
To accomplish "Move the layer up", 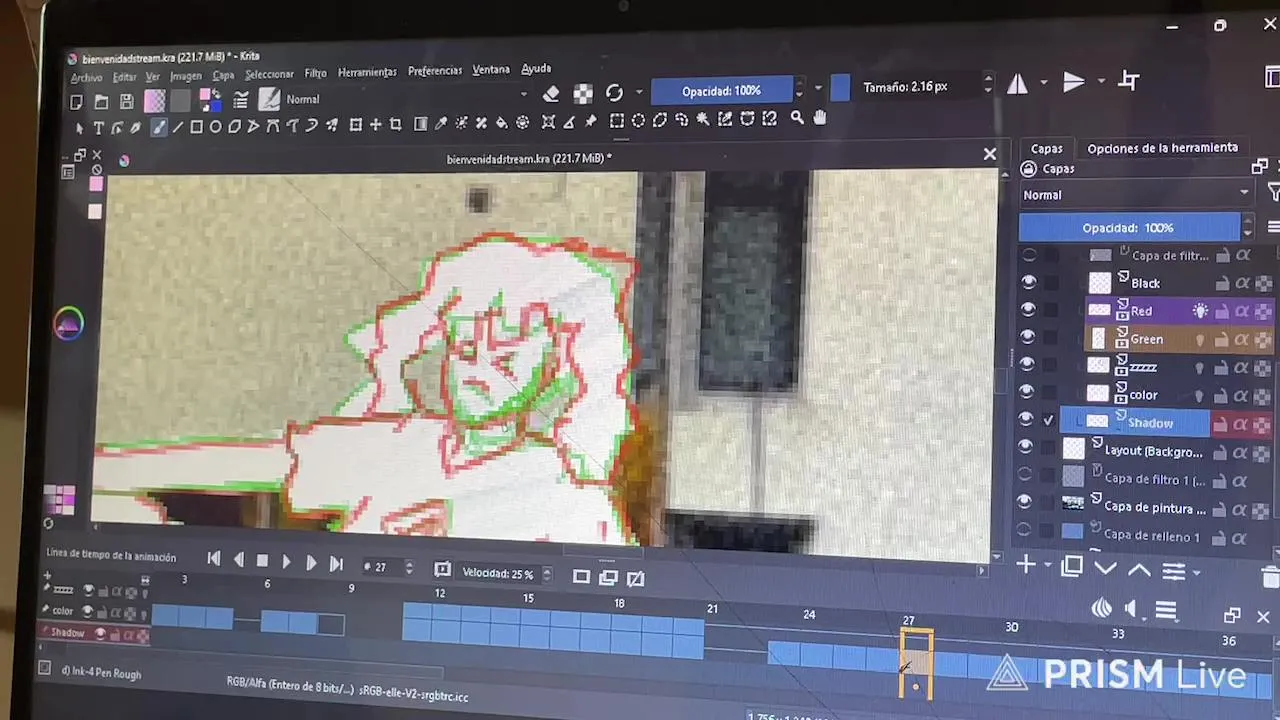I will click(1139, 569).
